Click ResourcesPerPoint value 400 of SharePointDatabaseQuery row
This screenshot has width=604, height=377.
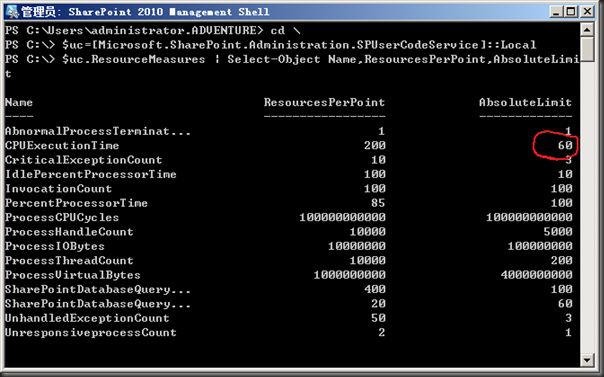375,290
